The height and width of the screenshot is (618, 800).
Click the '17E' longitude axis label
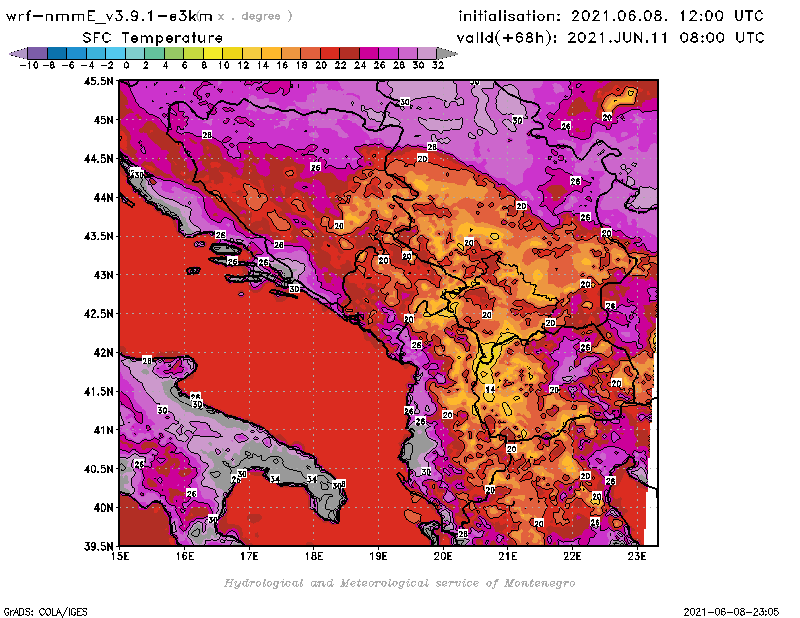click(249, 556)
